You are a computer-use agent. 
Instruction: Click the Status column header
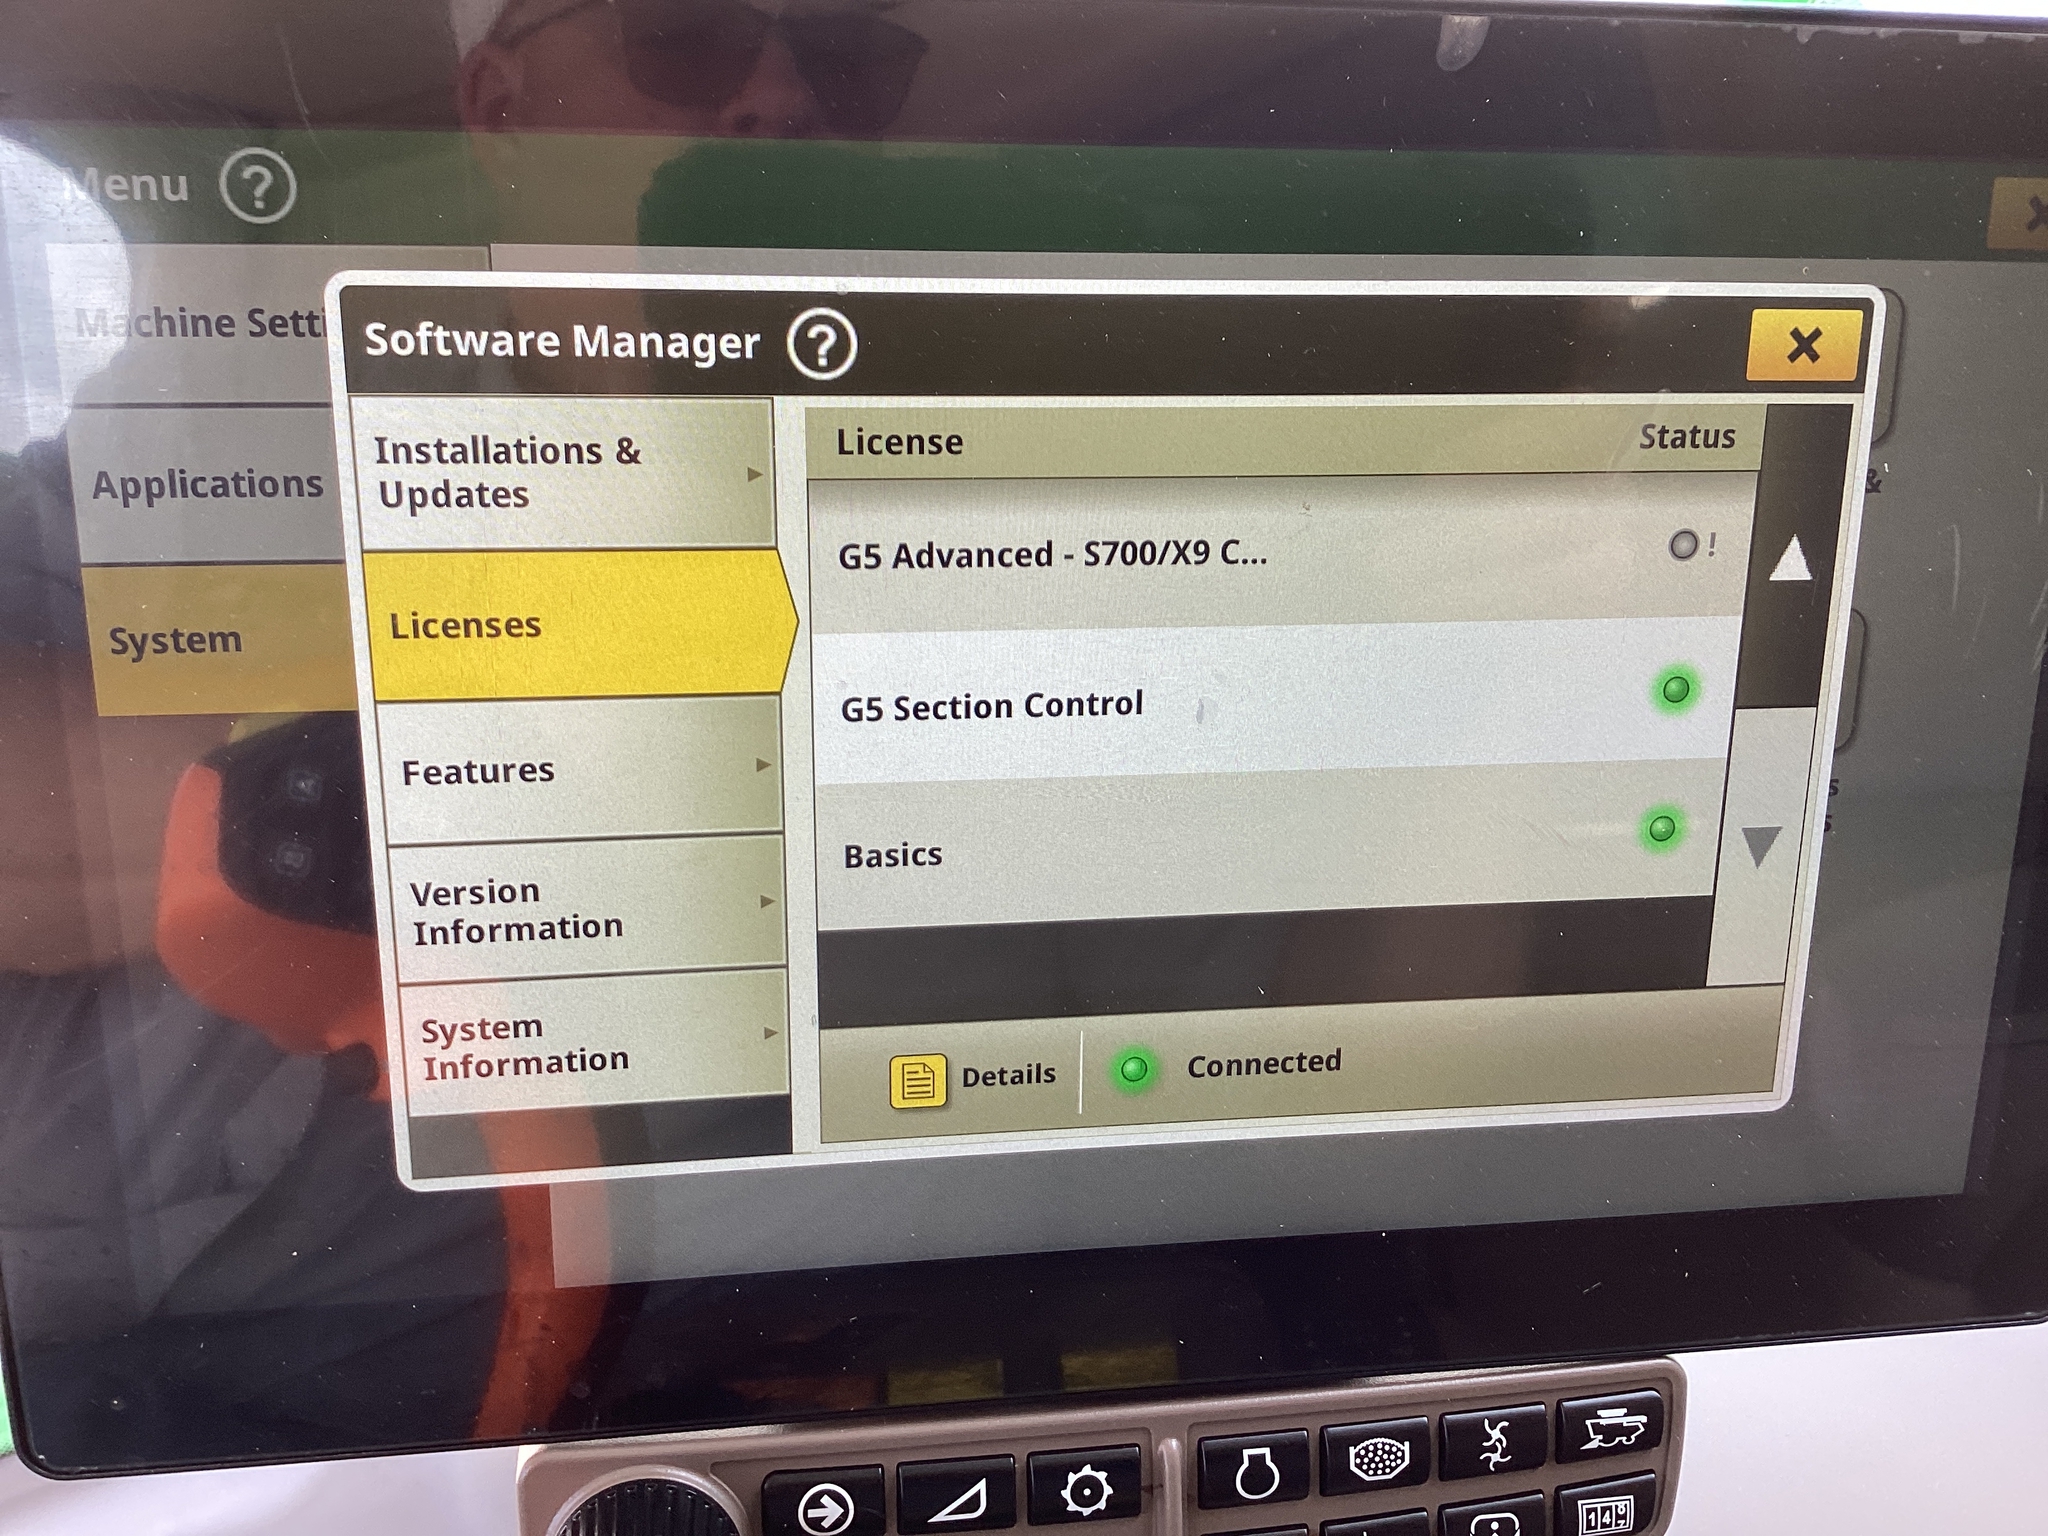(x=1687, y=437)
